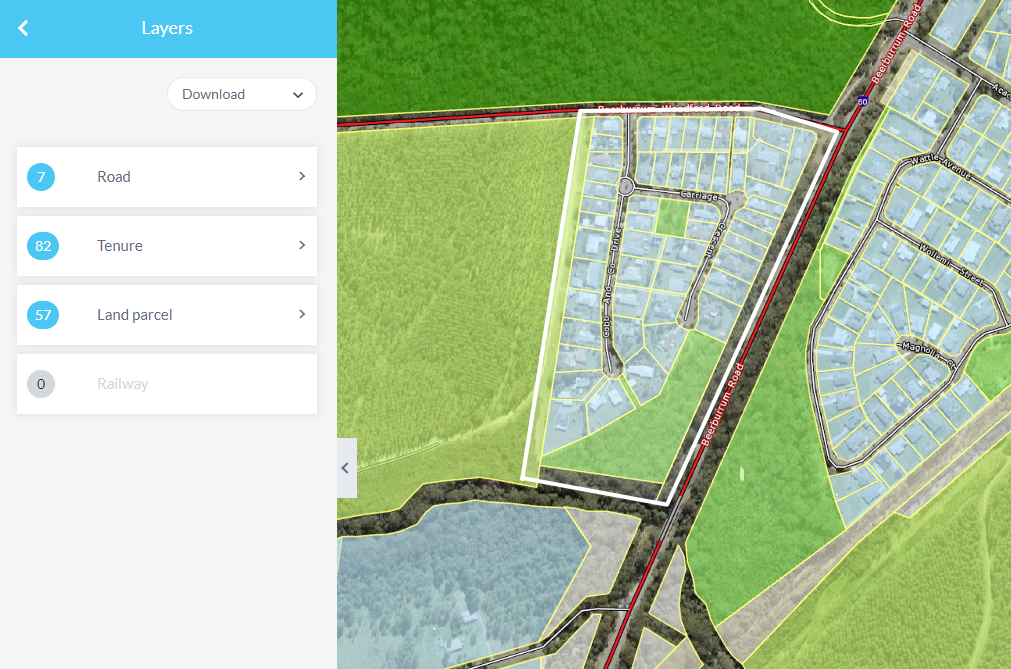Open the Download dropdown
This screenshot has width=1011, height=669.
tap(242, 94)
